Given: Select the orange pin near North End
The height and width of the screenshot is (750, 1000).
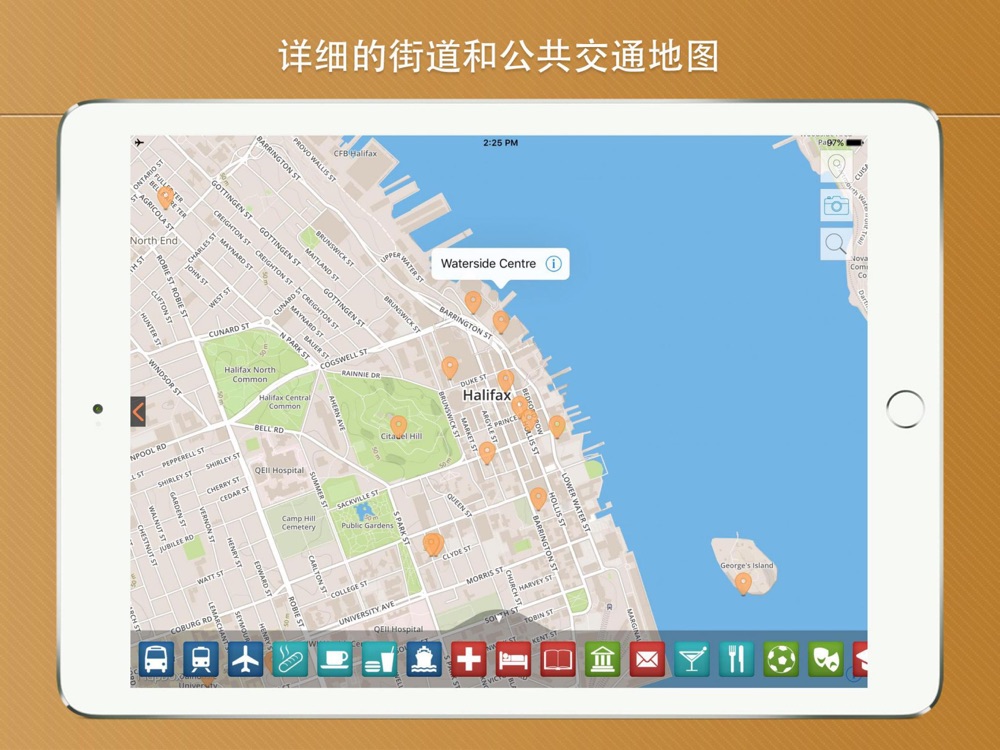Looking at the screenshot, I should 166,196.
